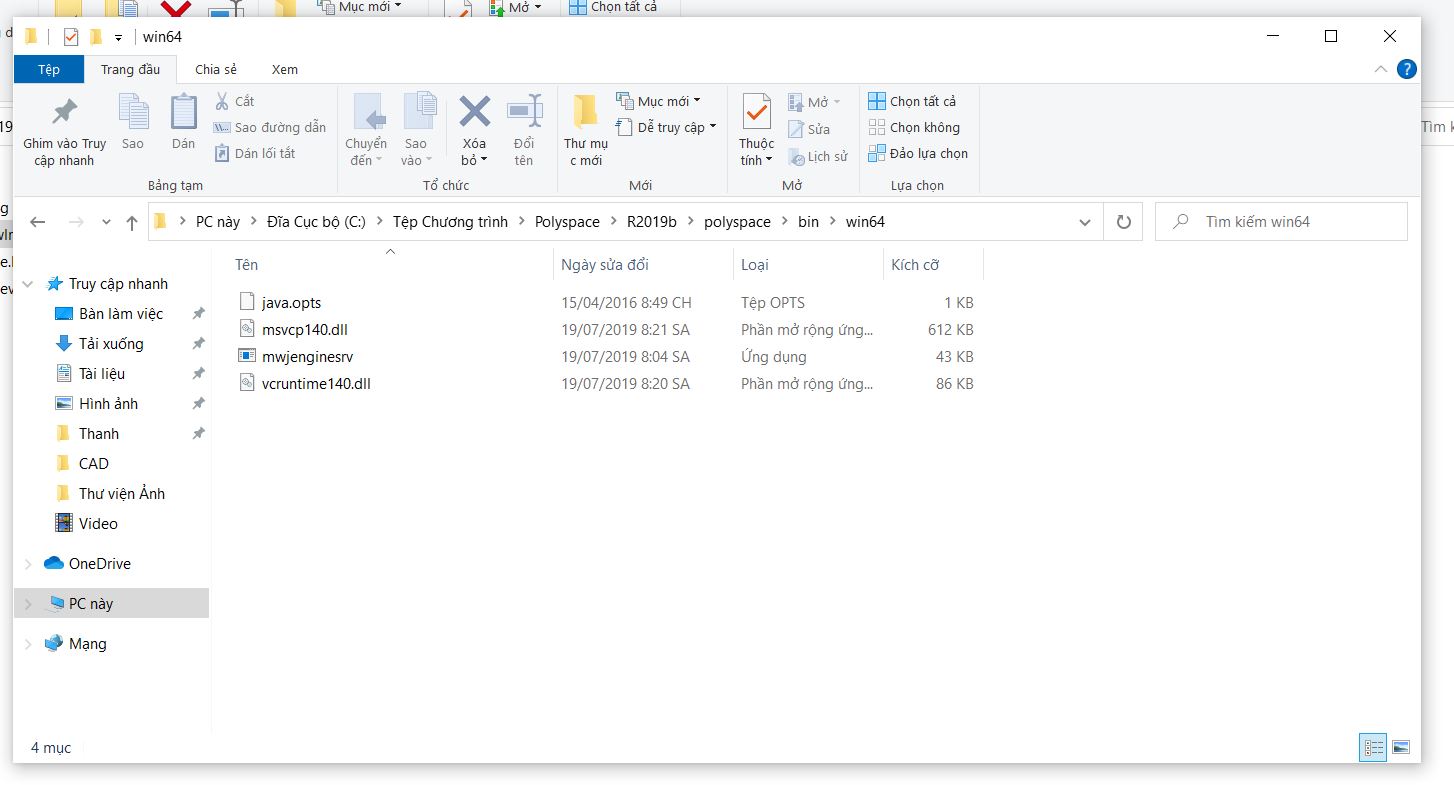Switch to the Xem ribbon tab
The height and width of the screenshot is (785, 1454).
284,69
